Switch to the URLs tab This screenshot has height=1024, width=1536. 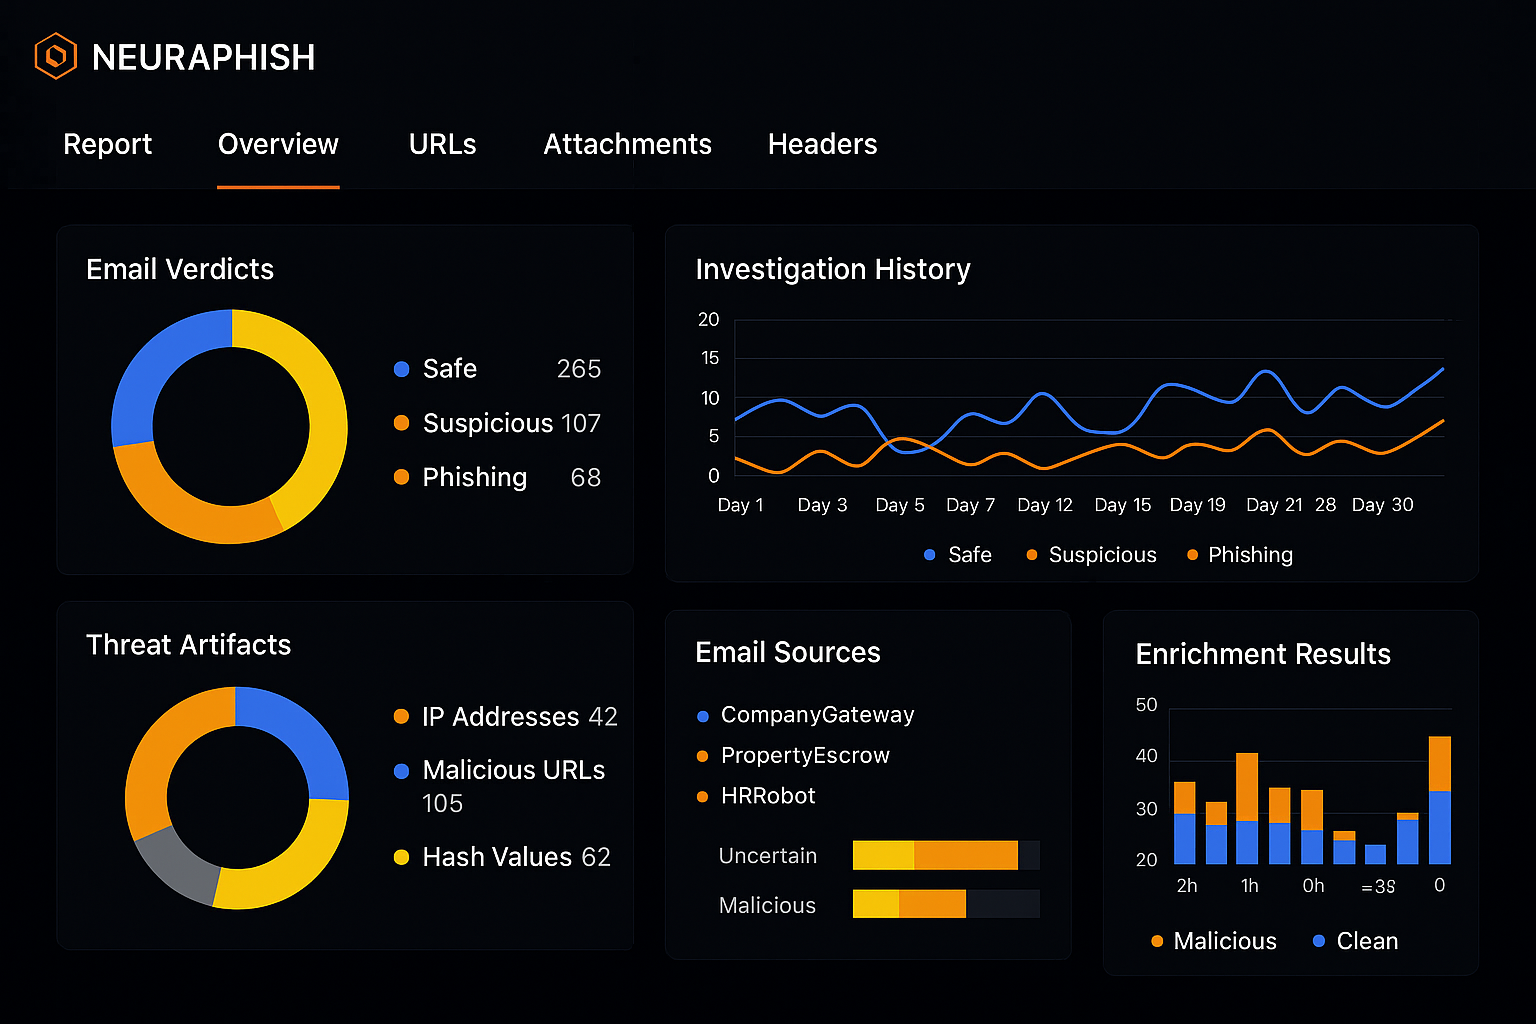442,145
